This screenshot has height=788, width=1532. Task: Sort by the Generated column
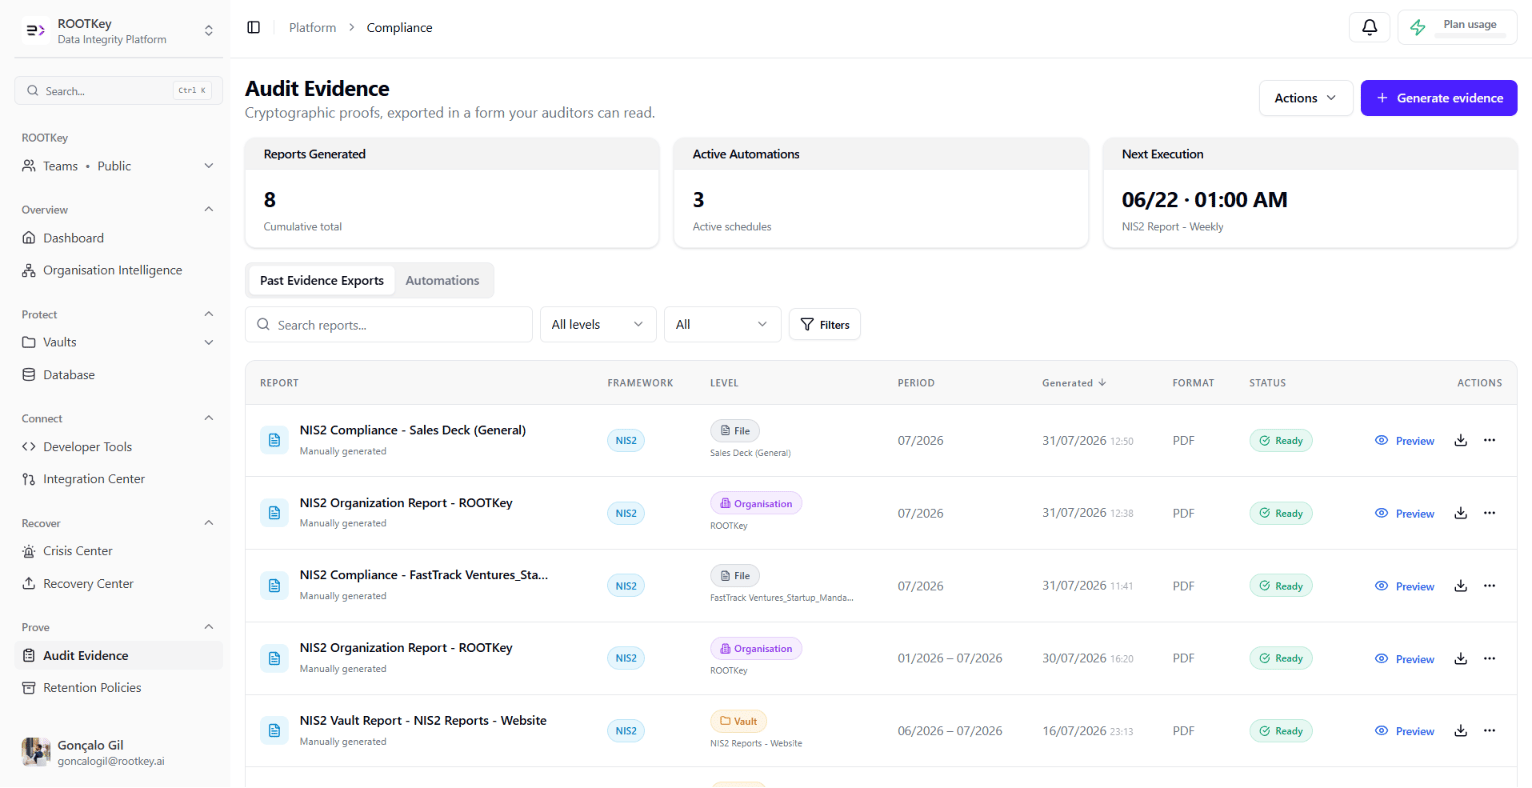pos(1074,383)
